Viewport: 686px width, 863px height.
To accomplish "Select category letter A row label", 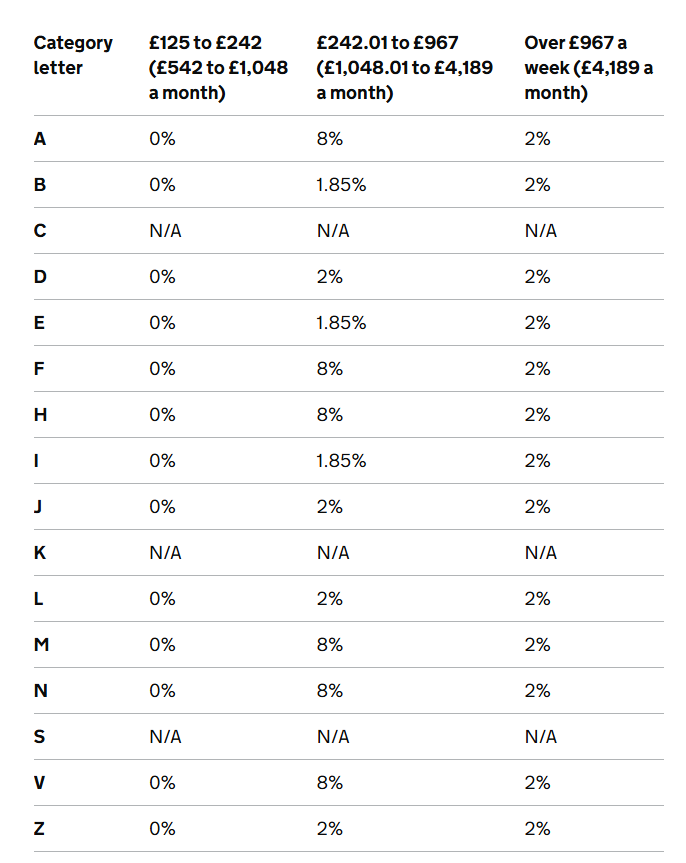I will pyautogui.click(x=40, y=139).
